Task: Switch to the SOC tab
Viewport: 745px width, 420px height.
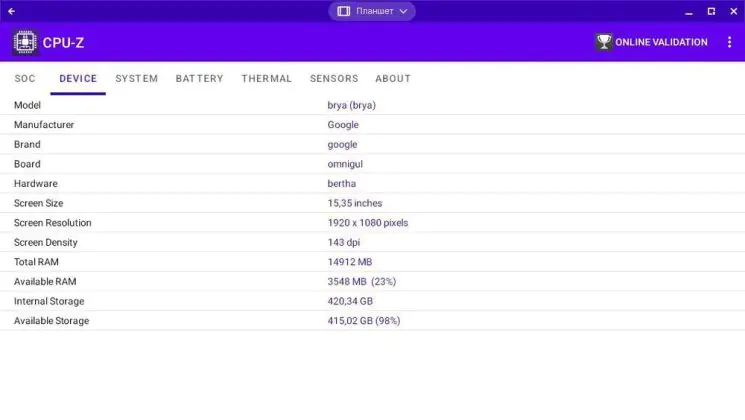Action: click(25, 78)
